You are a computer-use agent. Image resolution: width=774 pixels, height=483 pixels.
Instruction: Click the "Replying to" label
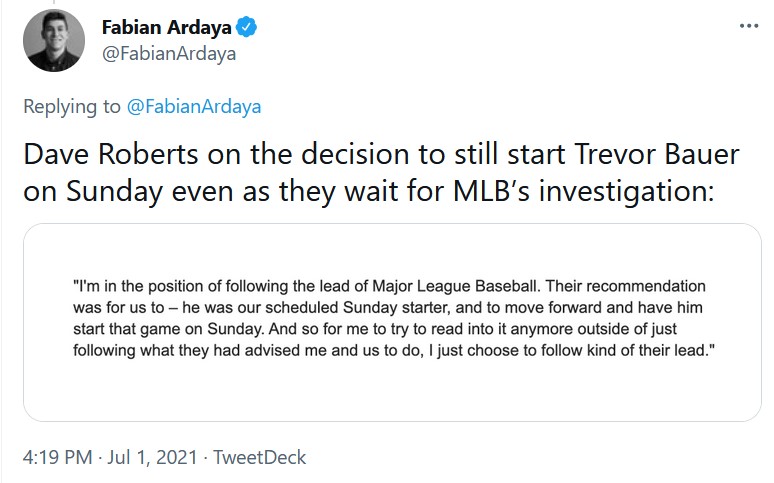73,106
